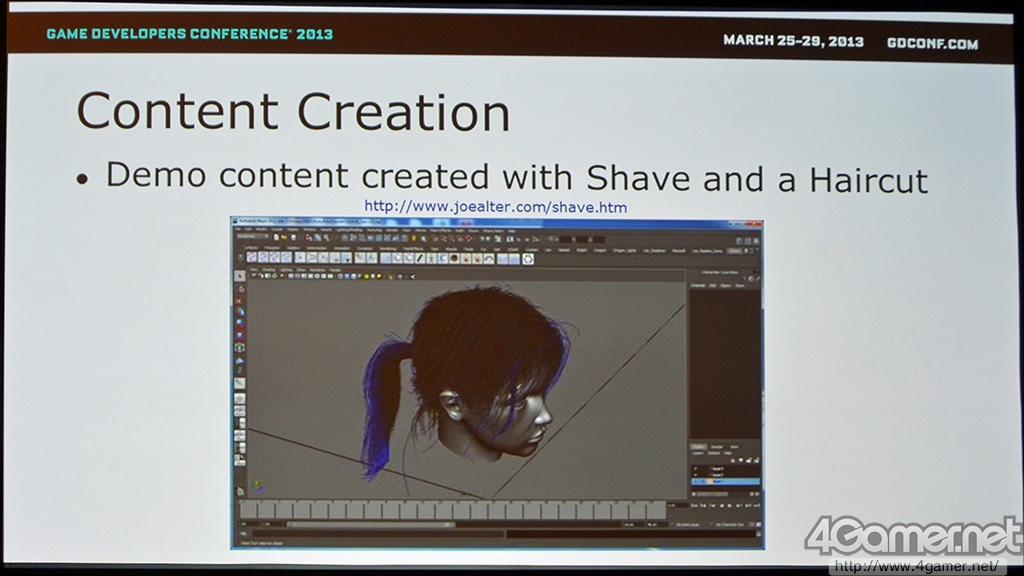Open the menu set dropdown at top left
The width and height of the screenshot is (1024, 576).
click(253, 238)
